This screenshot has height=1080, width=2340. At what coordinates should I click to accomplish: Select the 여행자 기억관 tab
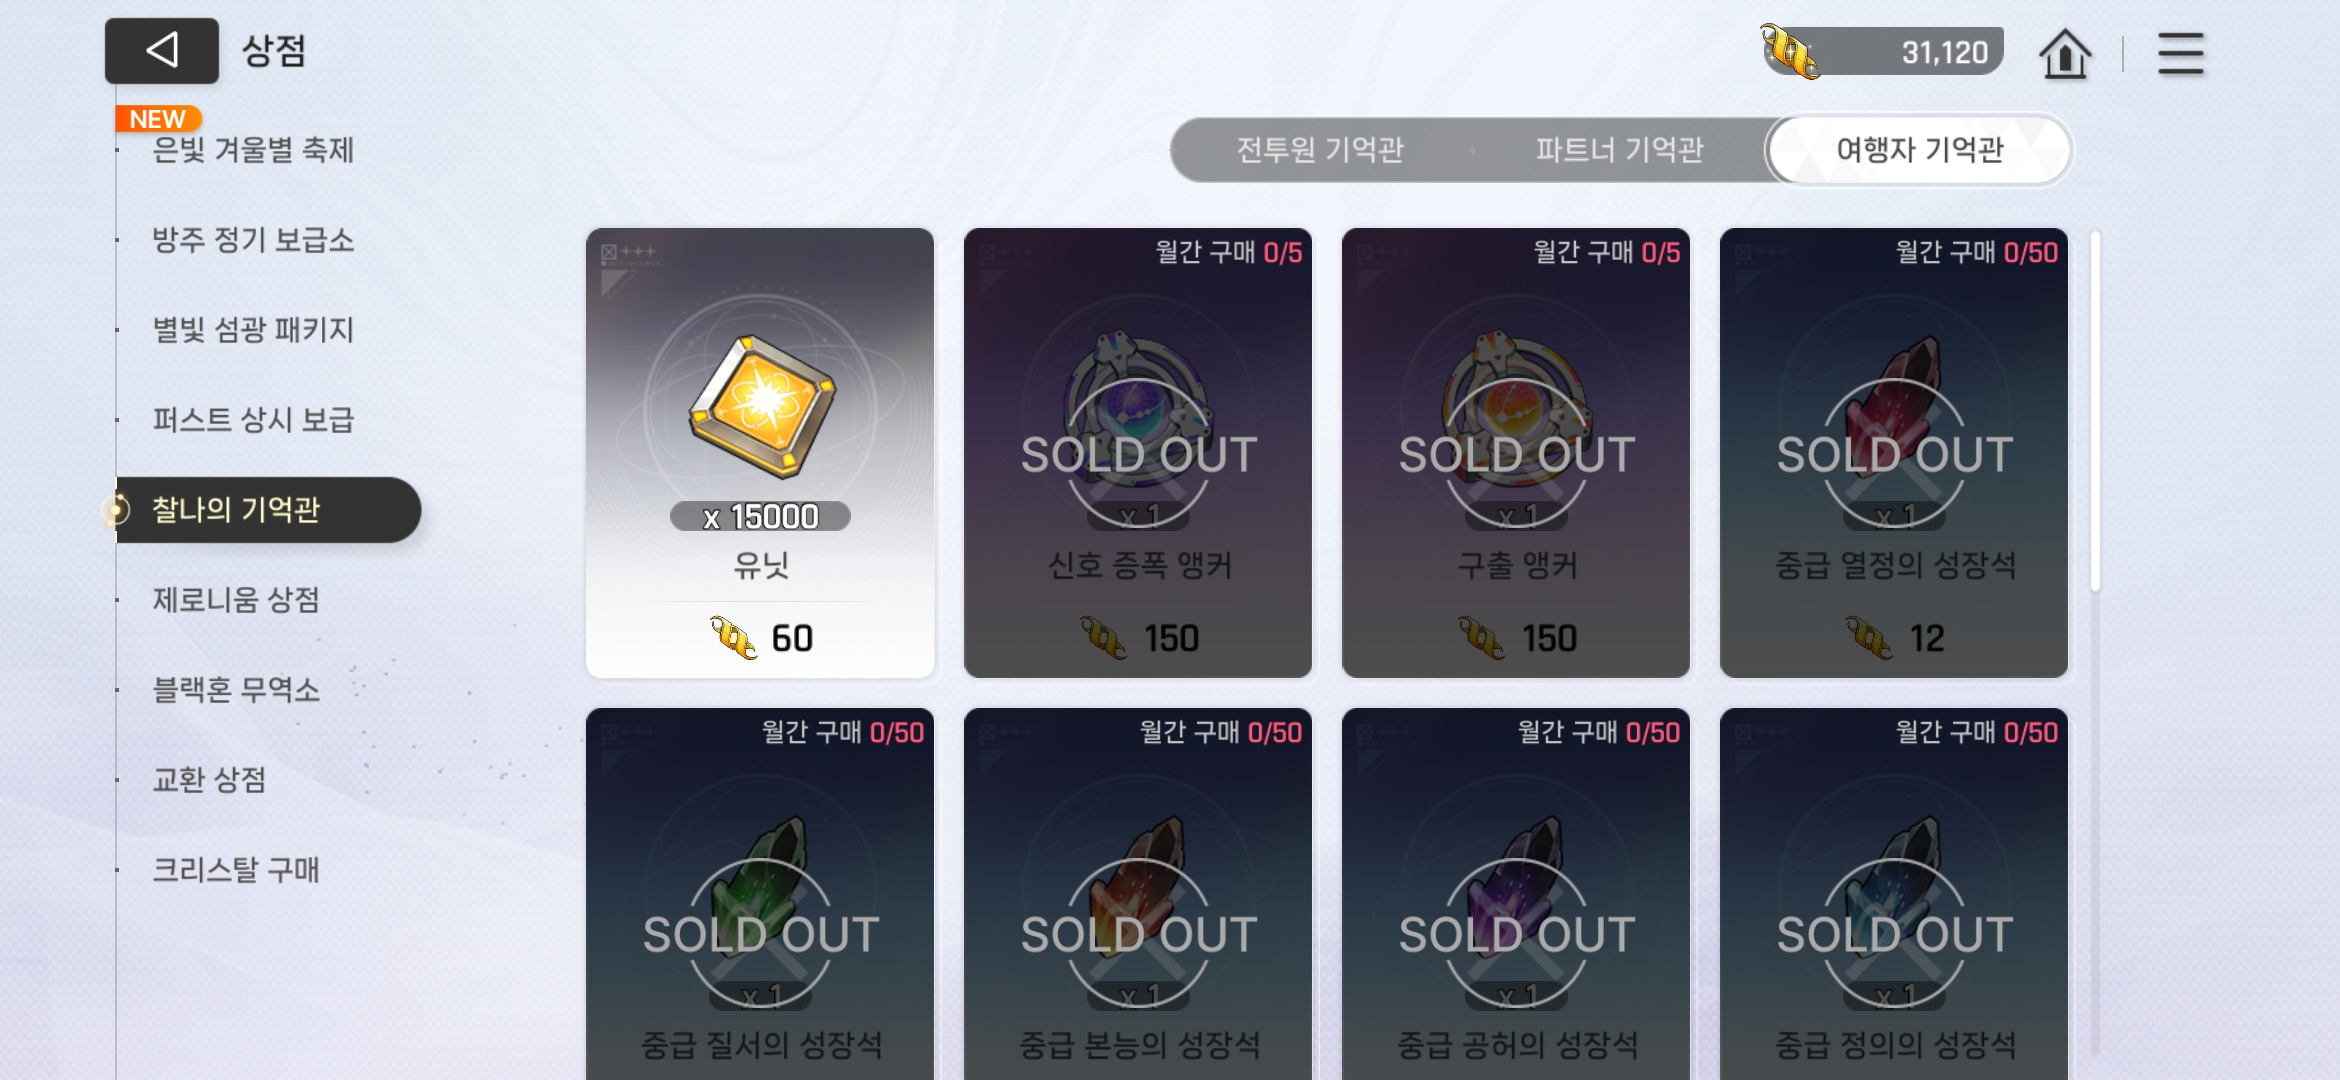(1920, 150)
